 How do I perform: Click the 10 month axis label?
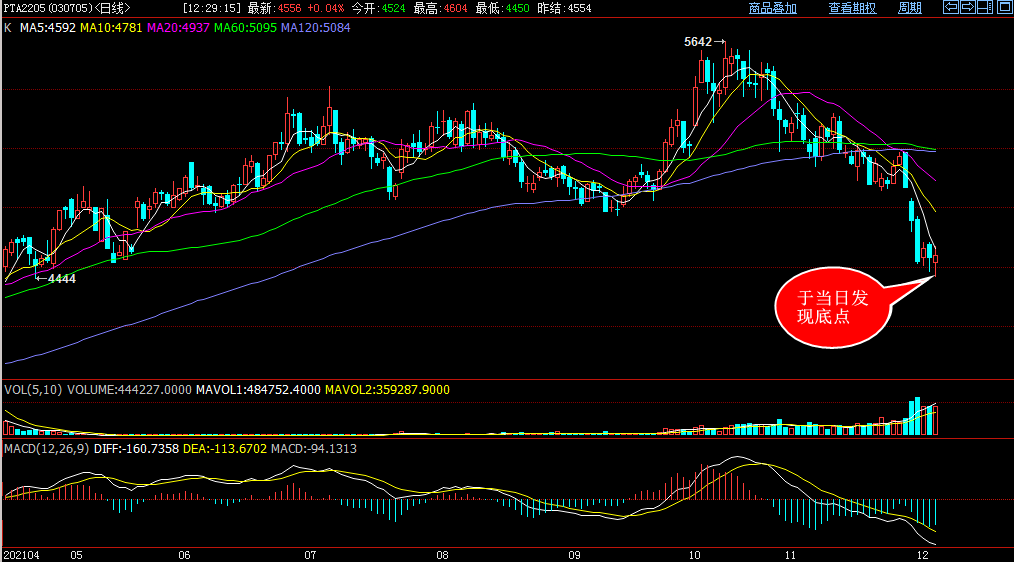pos(694,556)
